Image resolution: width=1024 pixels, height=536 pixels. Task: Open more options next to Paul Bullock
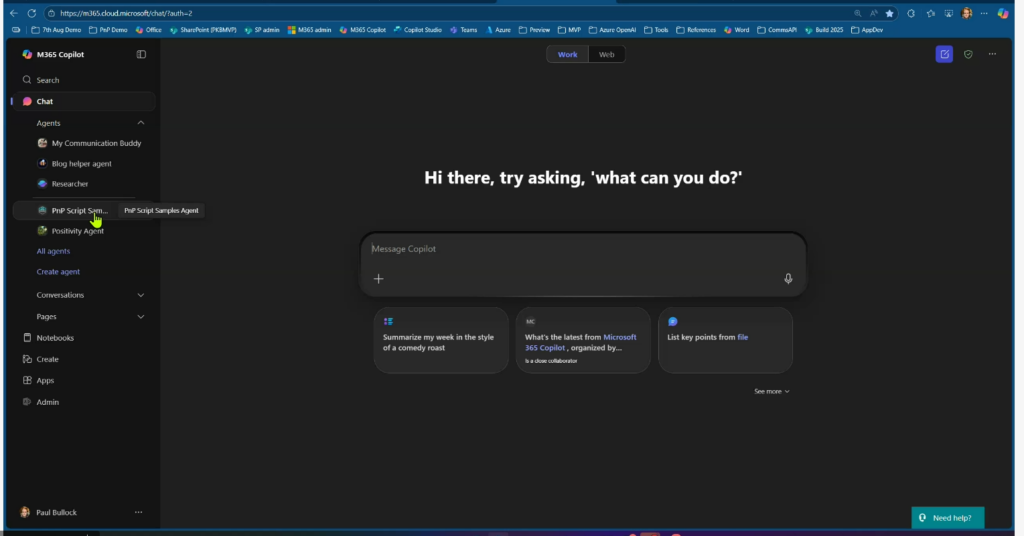point(138,512)
